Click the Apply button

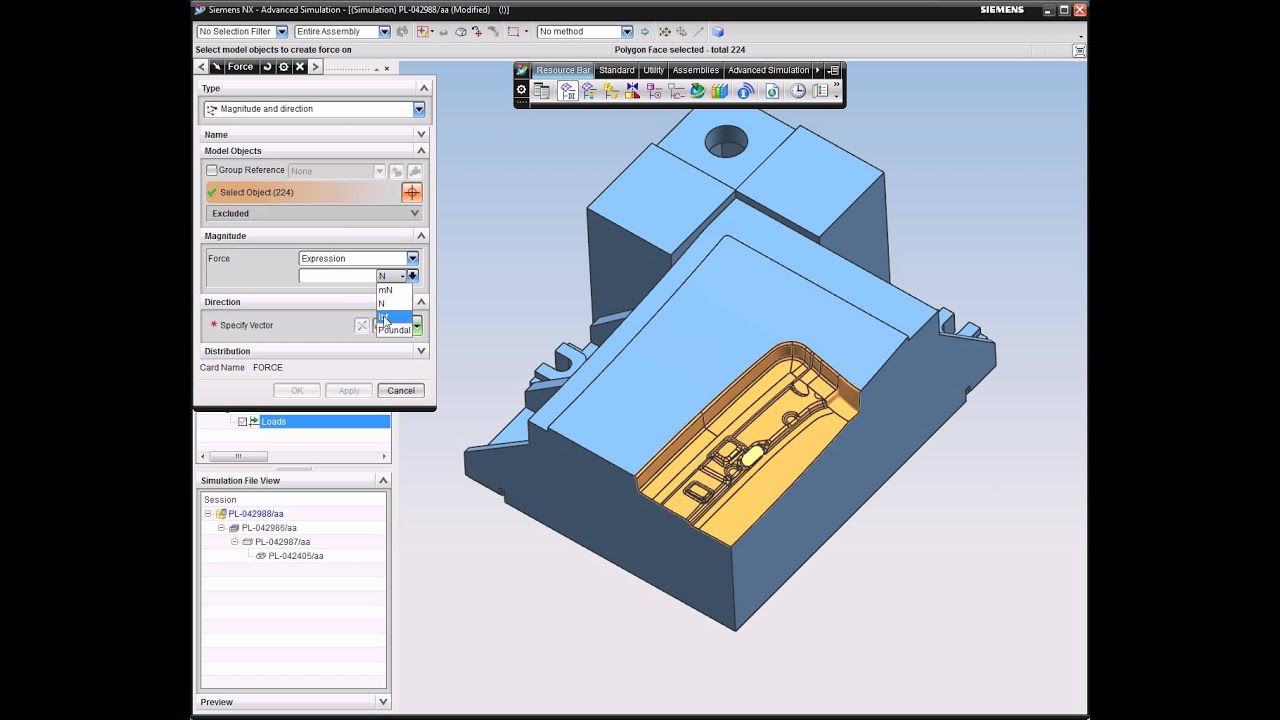click(348, 391)
